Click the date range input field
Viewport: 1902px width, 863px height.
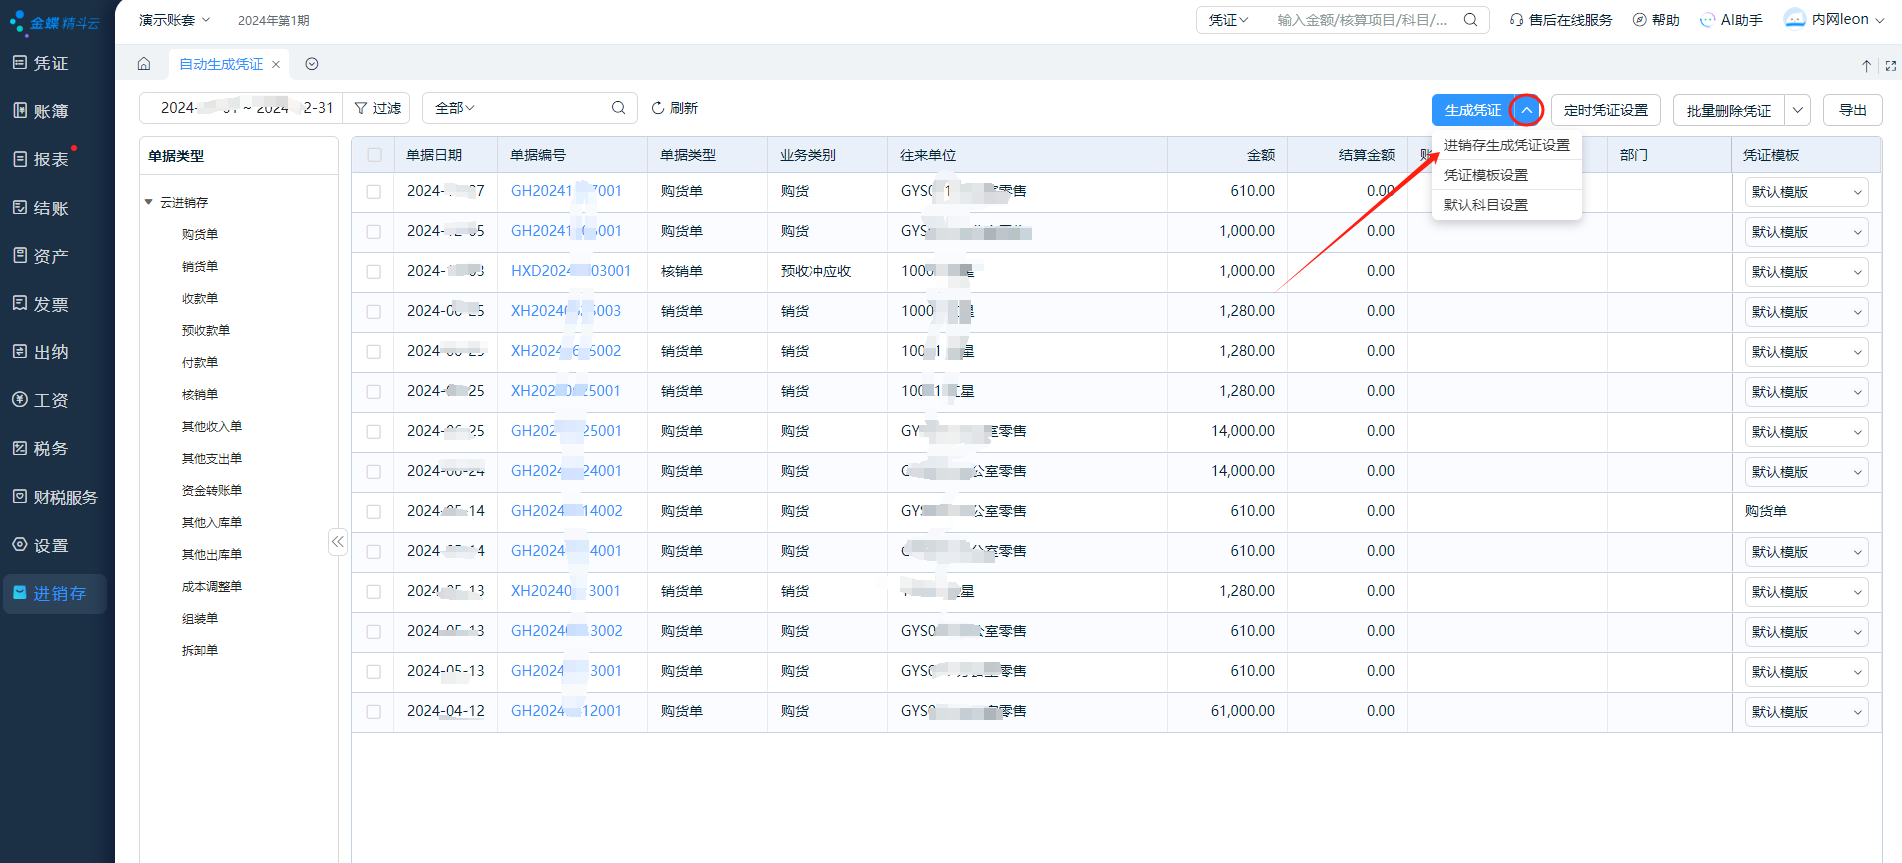pos(245,108)
